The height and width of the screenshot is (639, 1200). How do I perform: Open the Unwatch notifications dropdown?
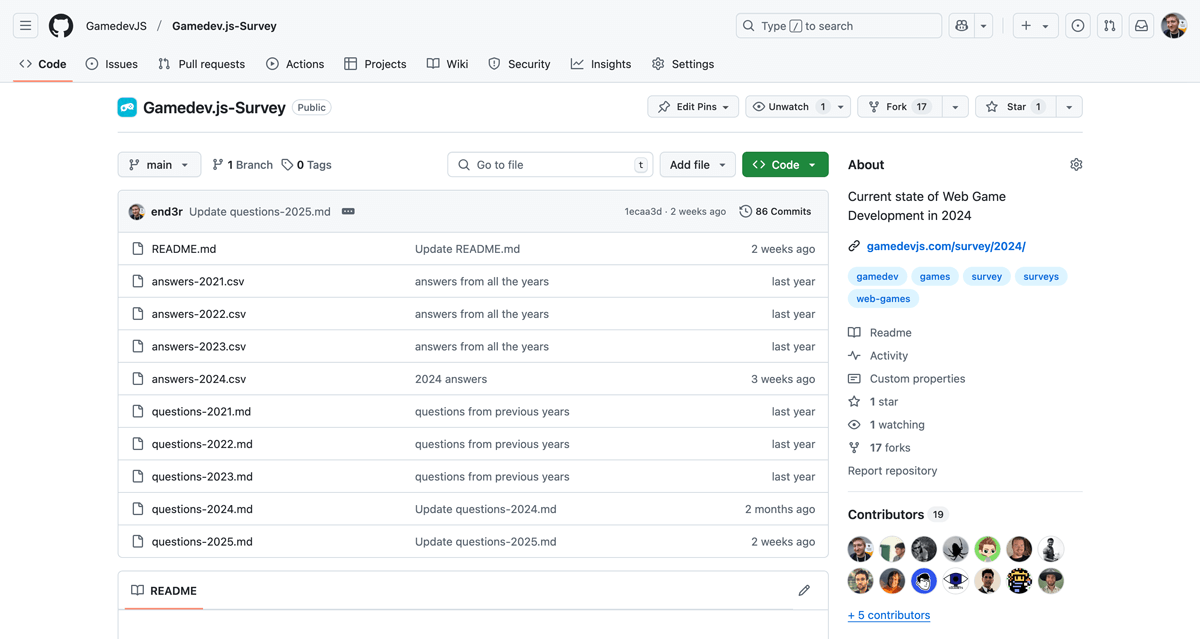coord(798,107)
